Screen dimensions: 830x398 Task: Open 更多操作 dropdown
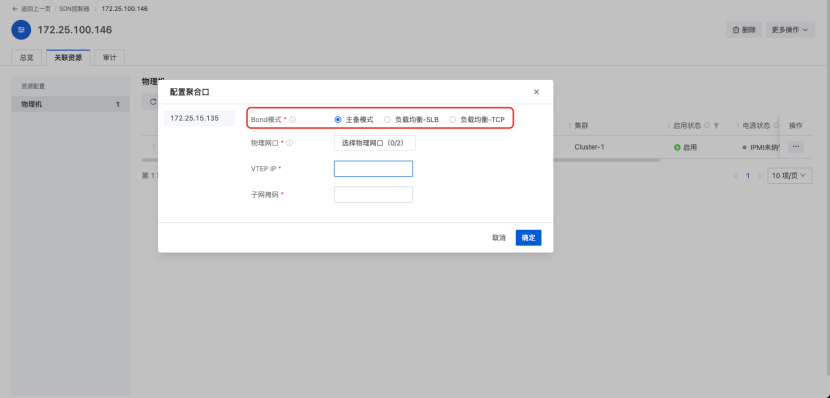pyautogui.click(x=790, y=30)
